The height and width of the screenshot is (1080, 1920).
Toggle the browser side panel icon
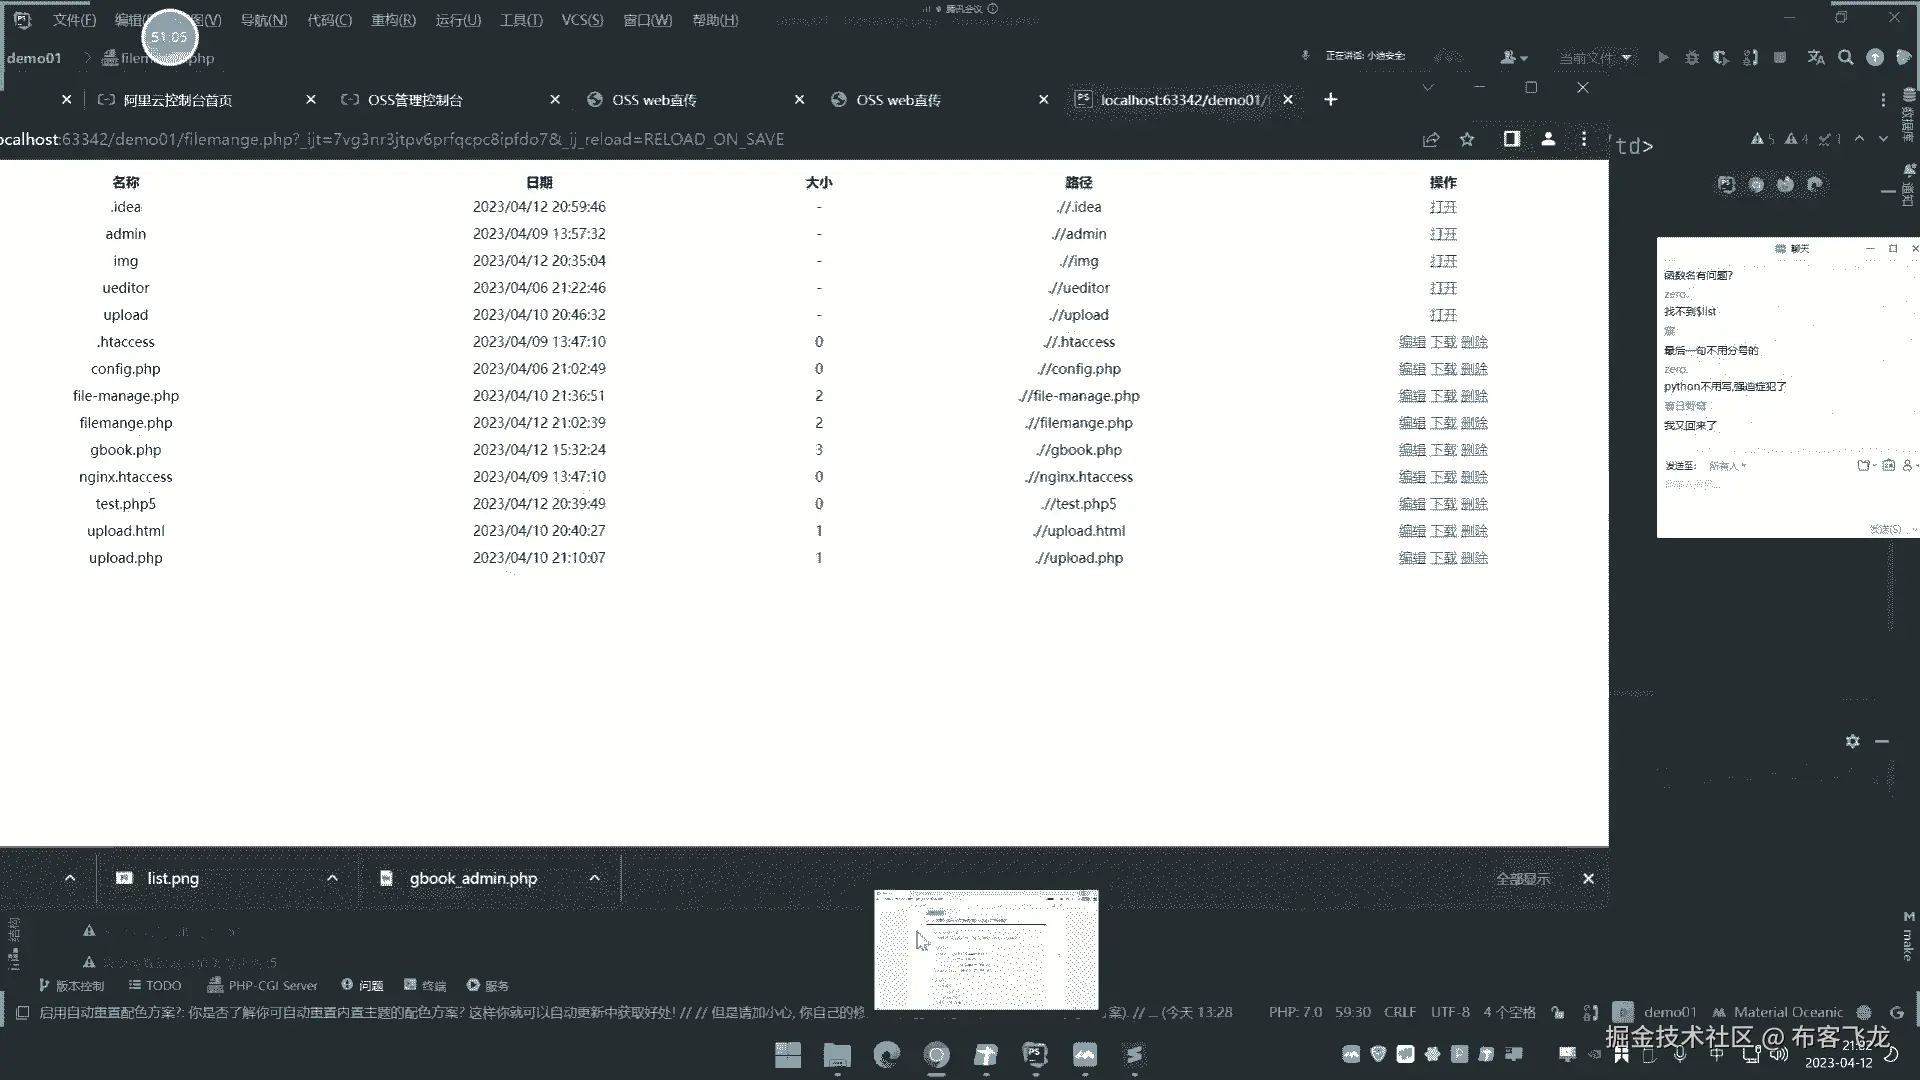(x=1511, y=139)
